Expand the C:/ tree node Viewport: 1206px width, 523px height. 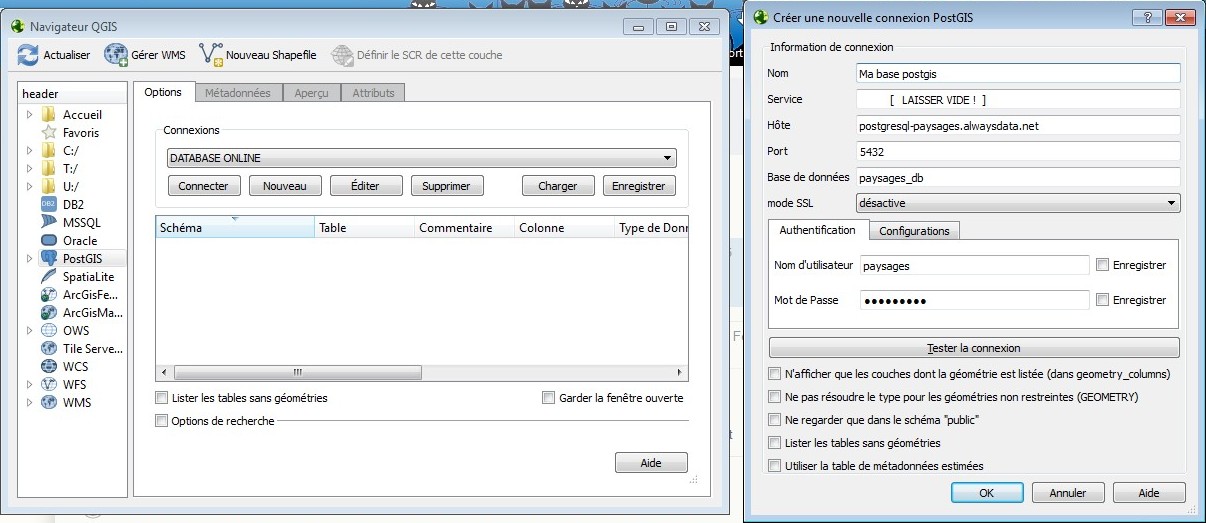click(x=30, y=151)
